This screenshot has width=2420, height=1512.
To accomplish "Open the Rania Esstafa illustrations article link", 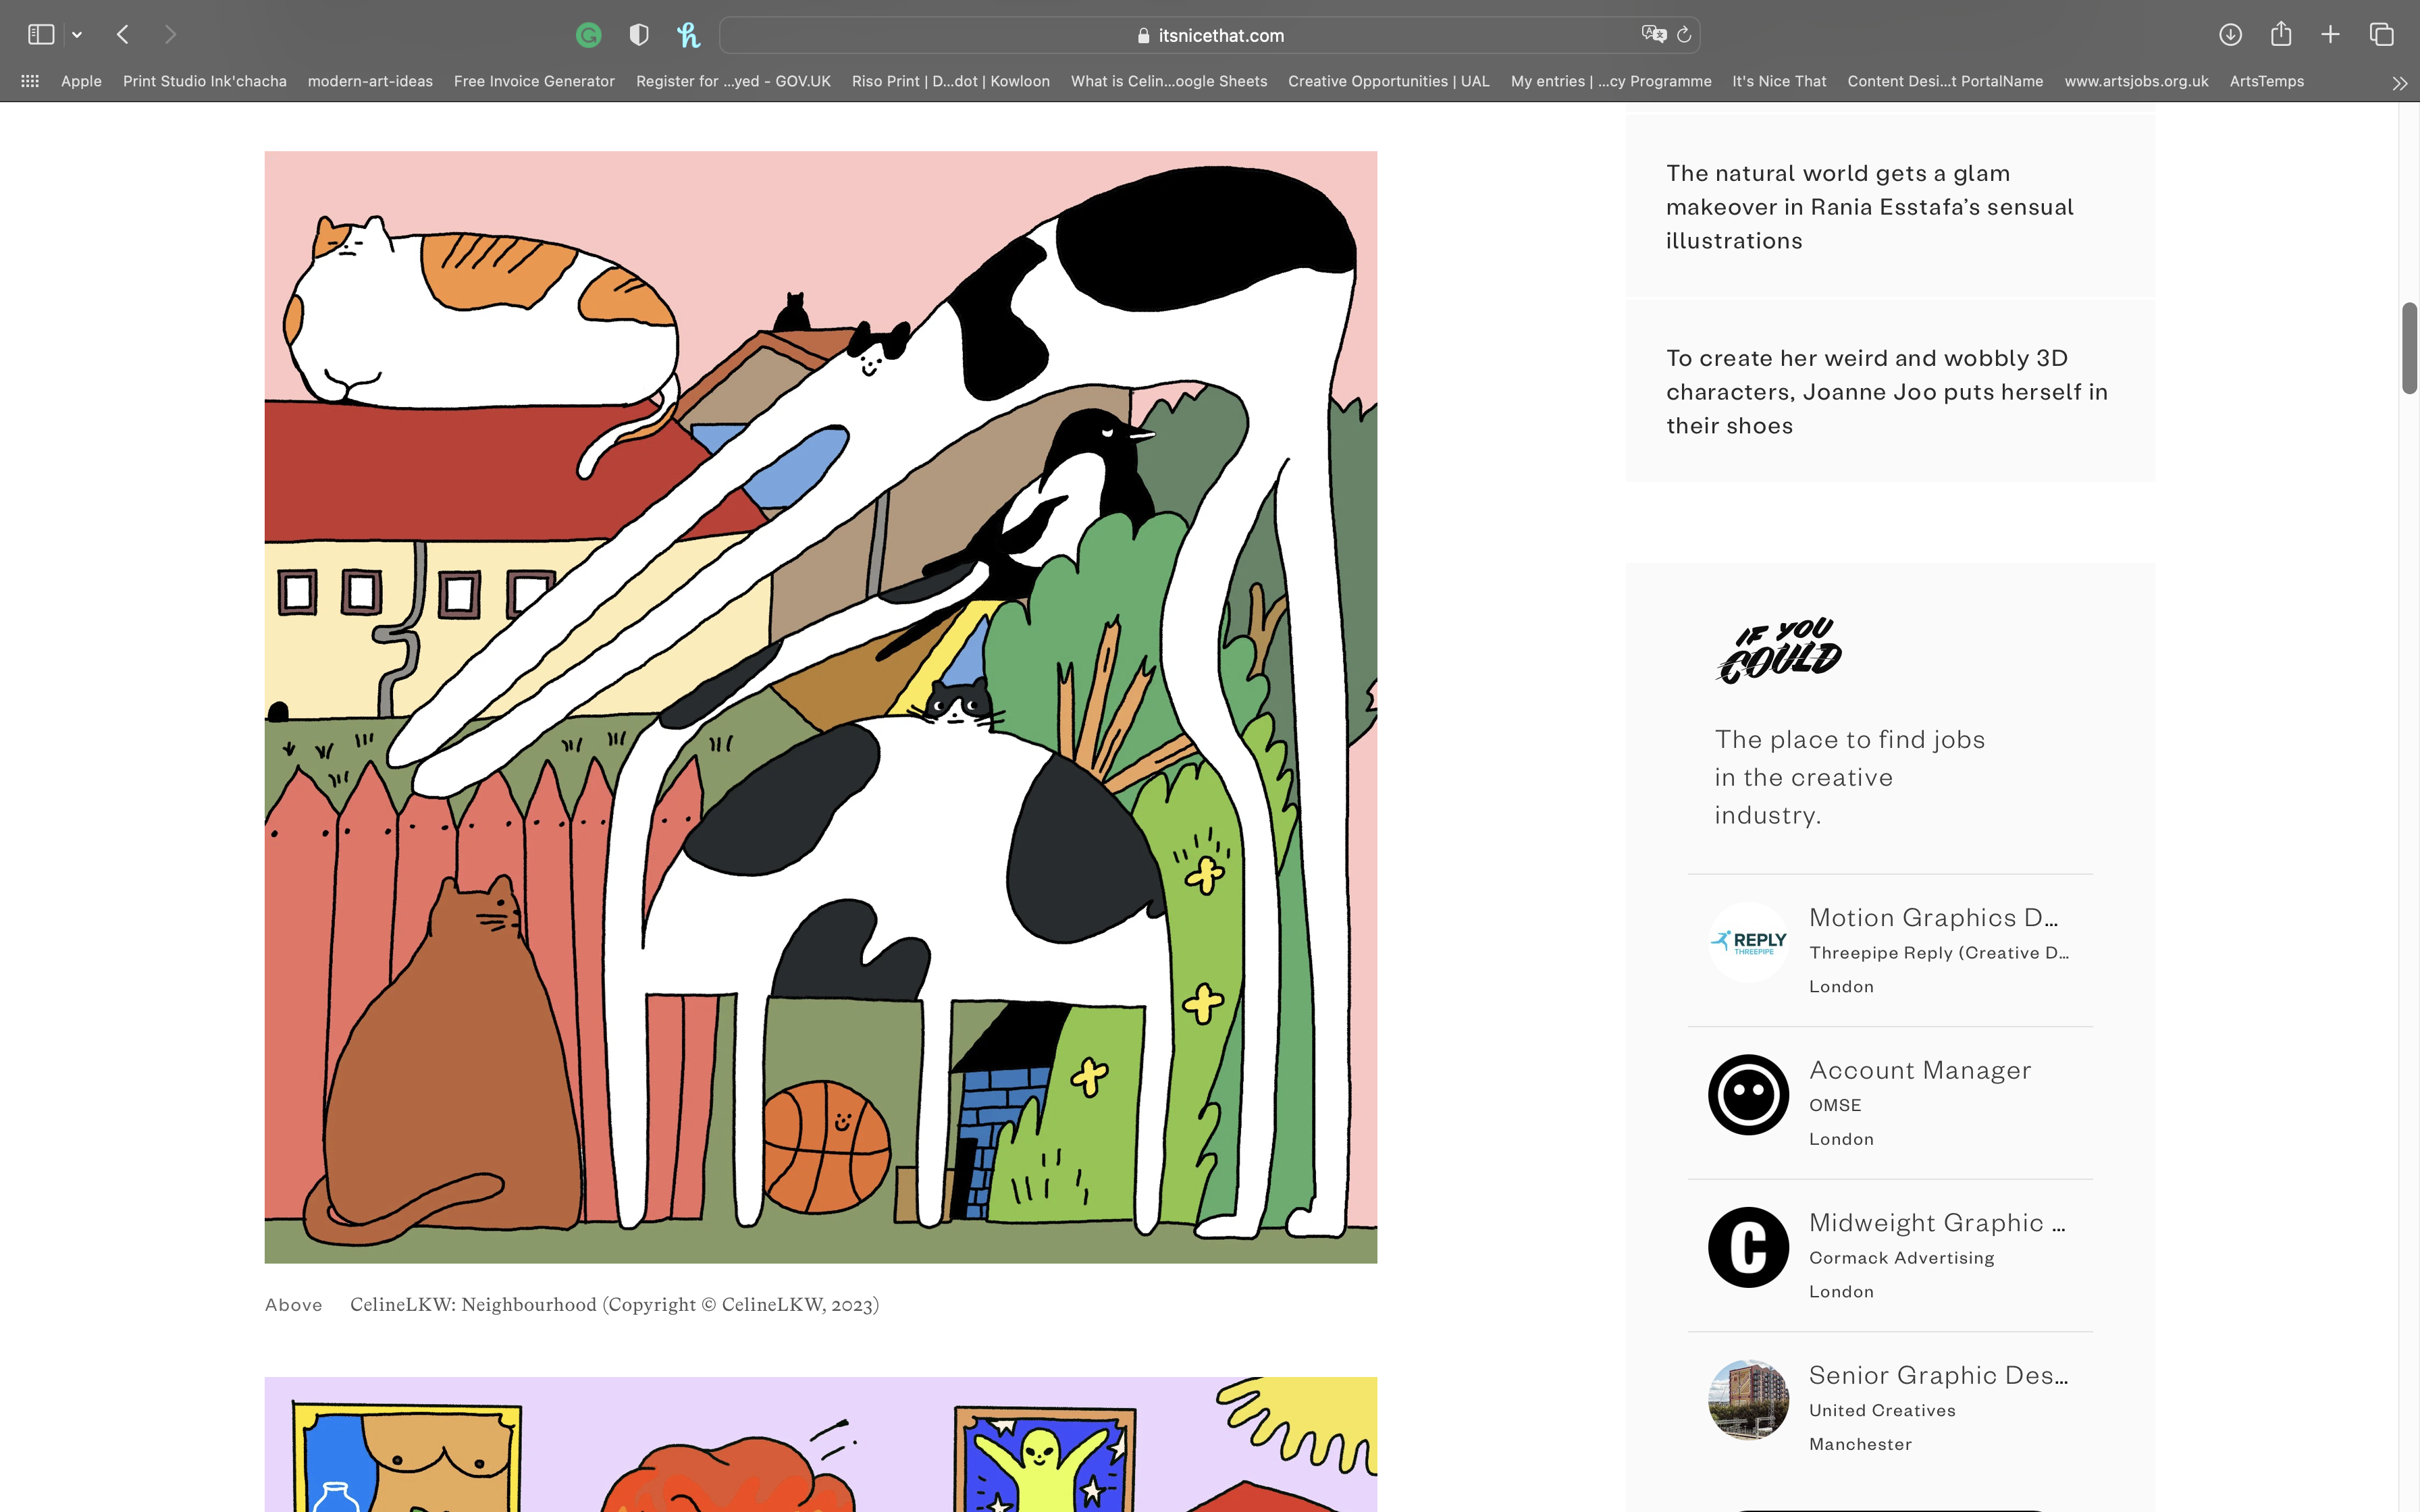I will click(x=1869, y=207).
